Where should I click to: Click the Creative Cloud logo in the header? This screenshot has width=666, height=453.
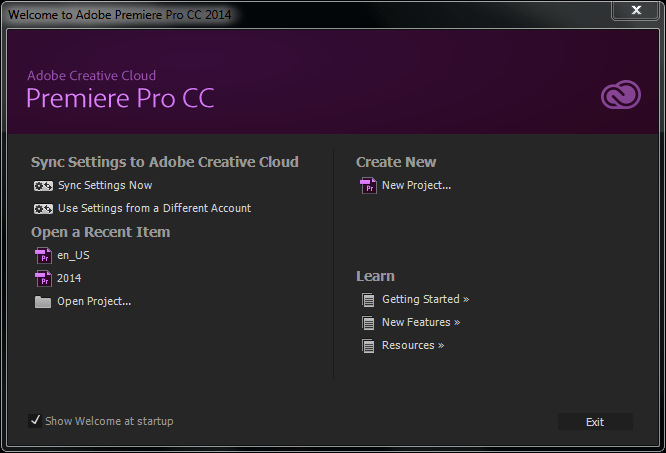pyautogui.click(x=620, y=95)
